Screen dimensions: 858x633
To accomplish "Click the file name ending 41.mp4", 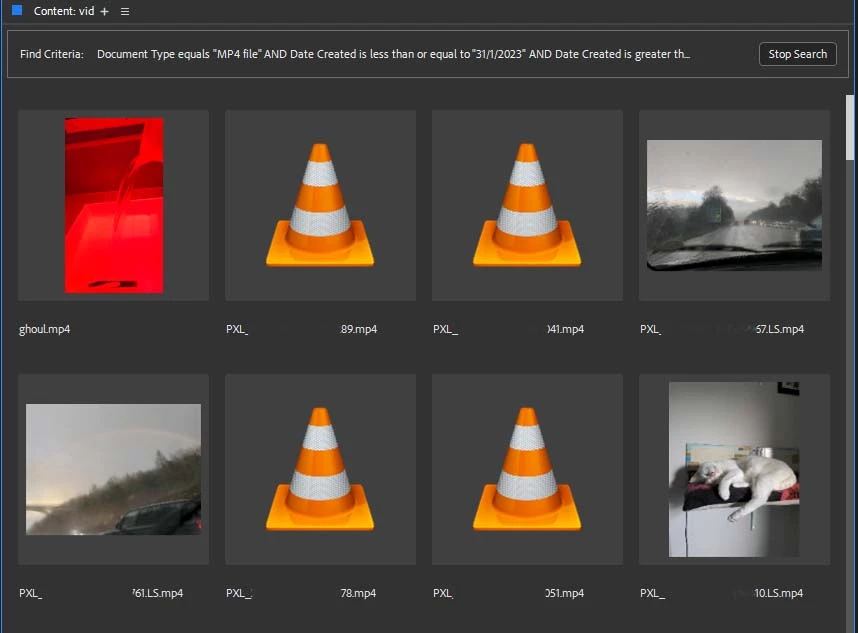I will [x=508, y=329].
